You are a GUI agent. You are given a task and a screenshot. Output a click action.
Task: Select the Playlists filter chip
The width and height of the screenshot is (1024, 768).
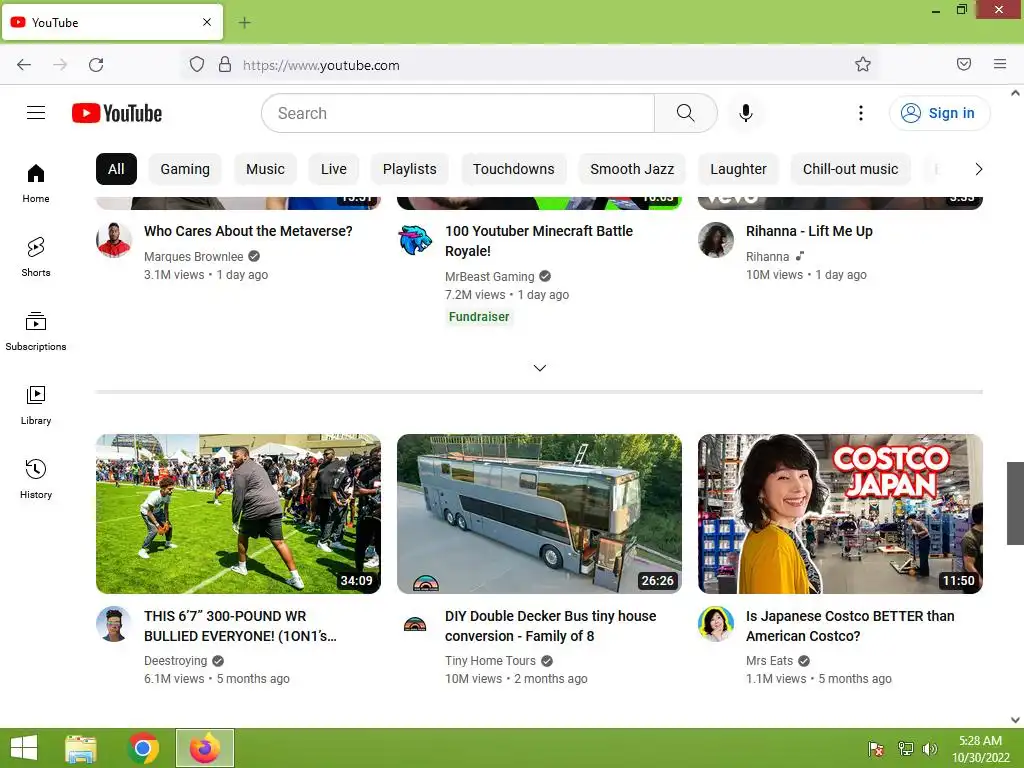coord(409,169)
